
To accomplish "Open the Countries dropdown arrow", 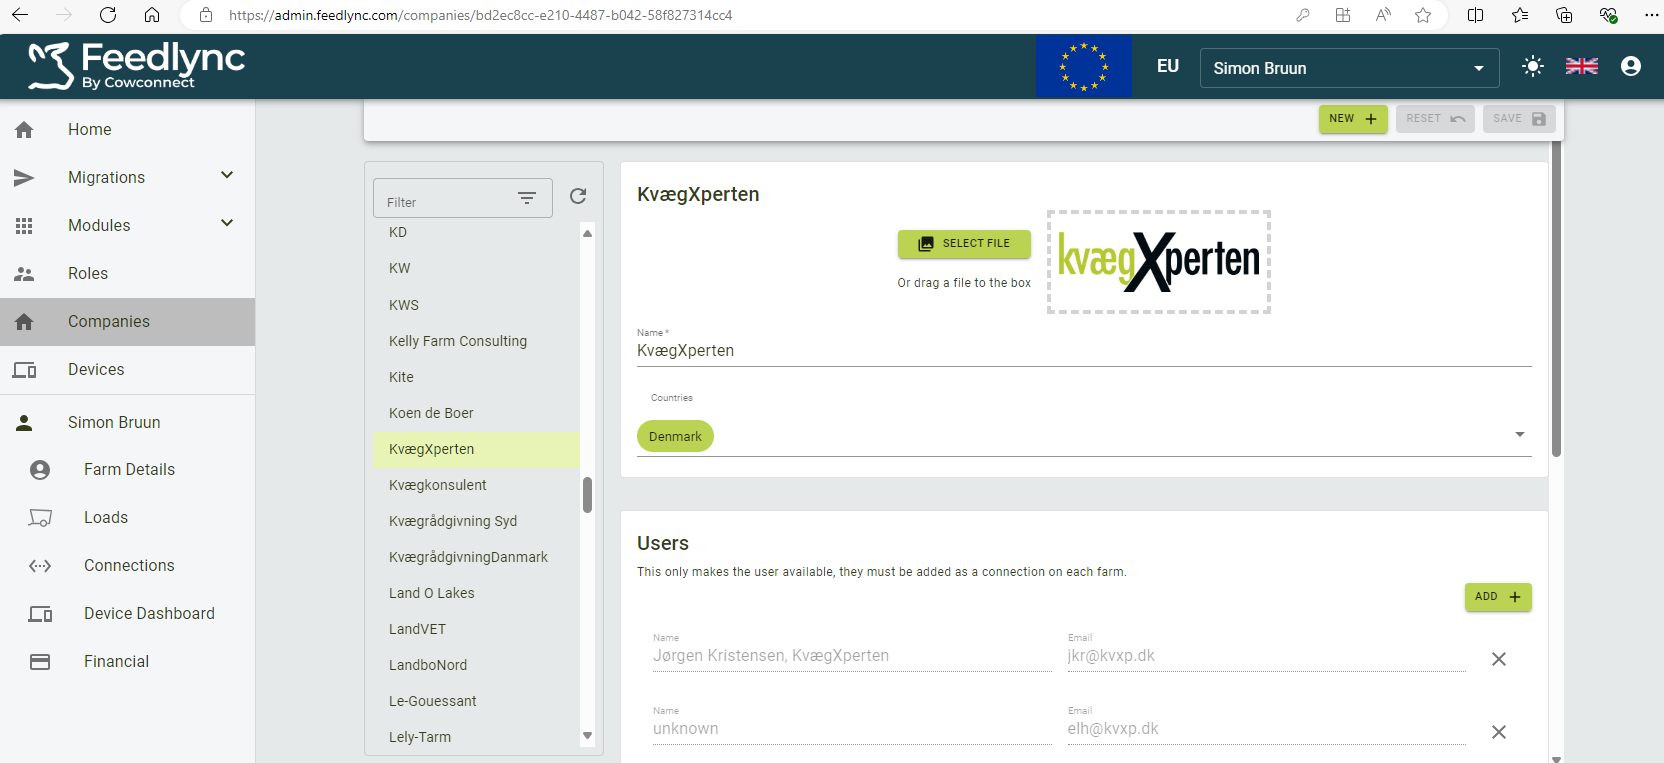I will pos(1520,435).
